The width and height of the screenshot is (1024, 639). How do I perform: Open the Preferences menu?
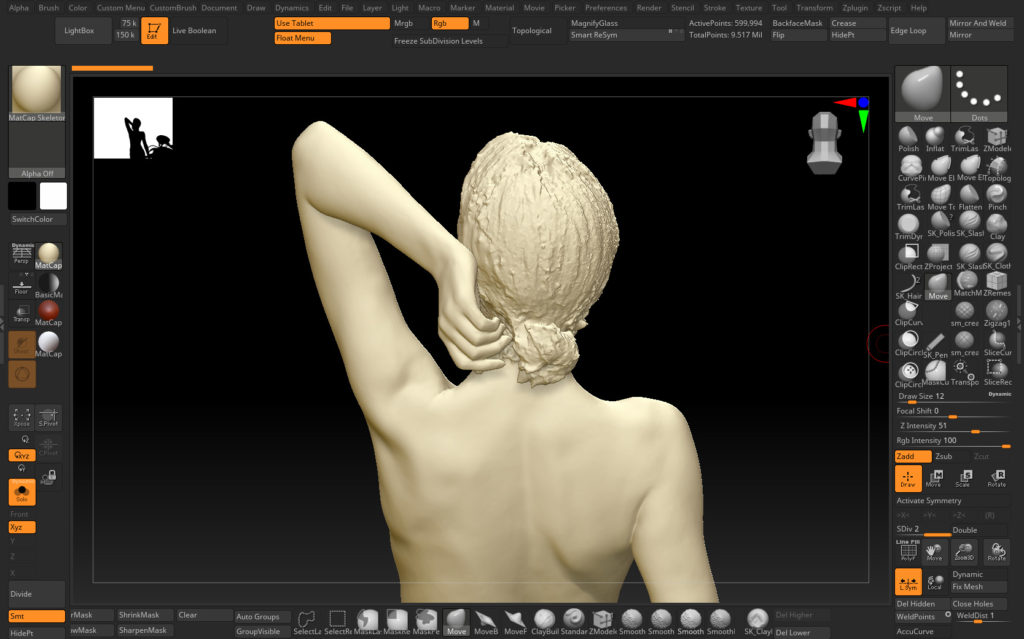(605, 7)
